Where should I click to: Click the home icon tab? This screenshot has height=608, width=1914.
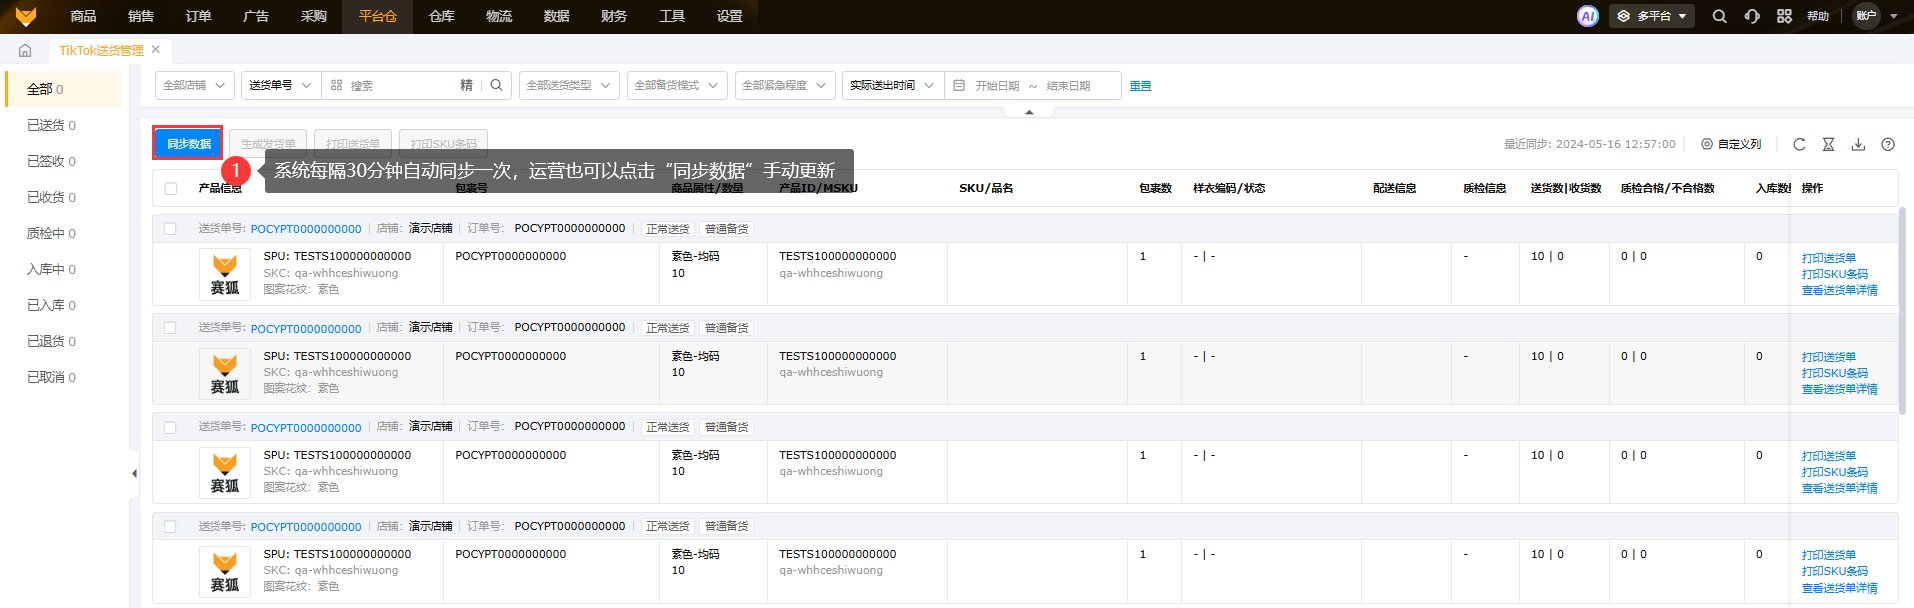pyautogui.click(x=25, y=50)
